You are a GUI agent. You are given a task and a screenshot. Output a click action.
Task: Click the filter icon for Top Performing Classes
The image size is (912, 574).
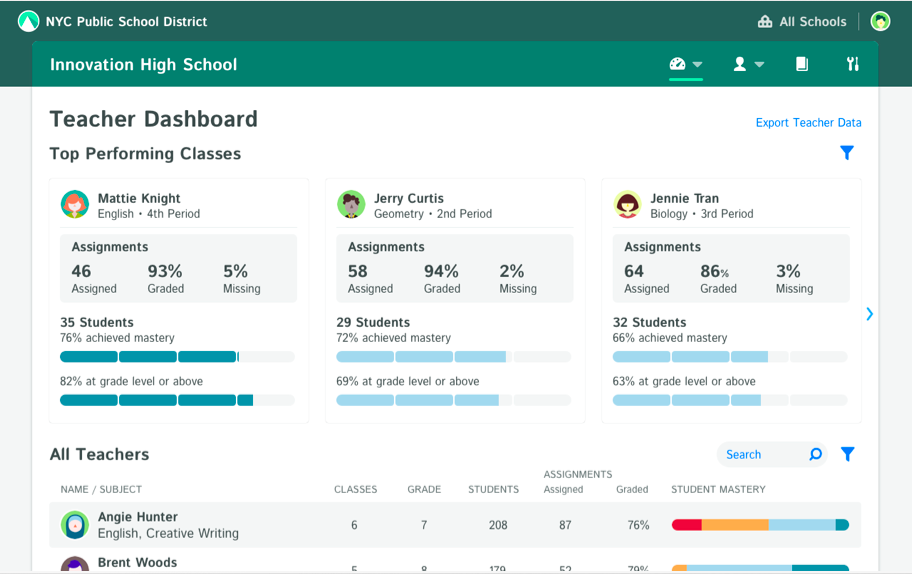[x=847, y=153]
